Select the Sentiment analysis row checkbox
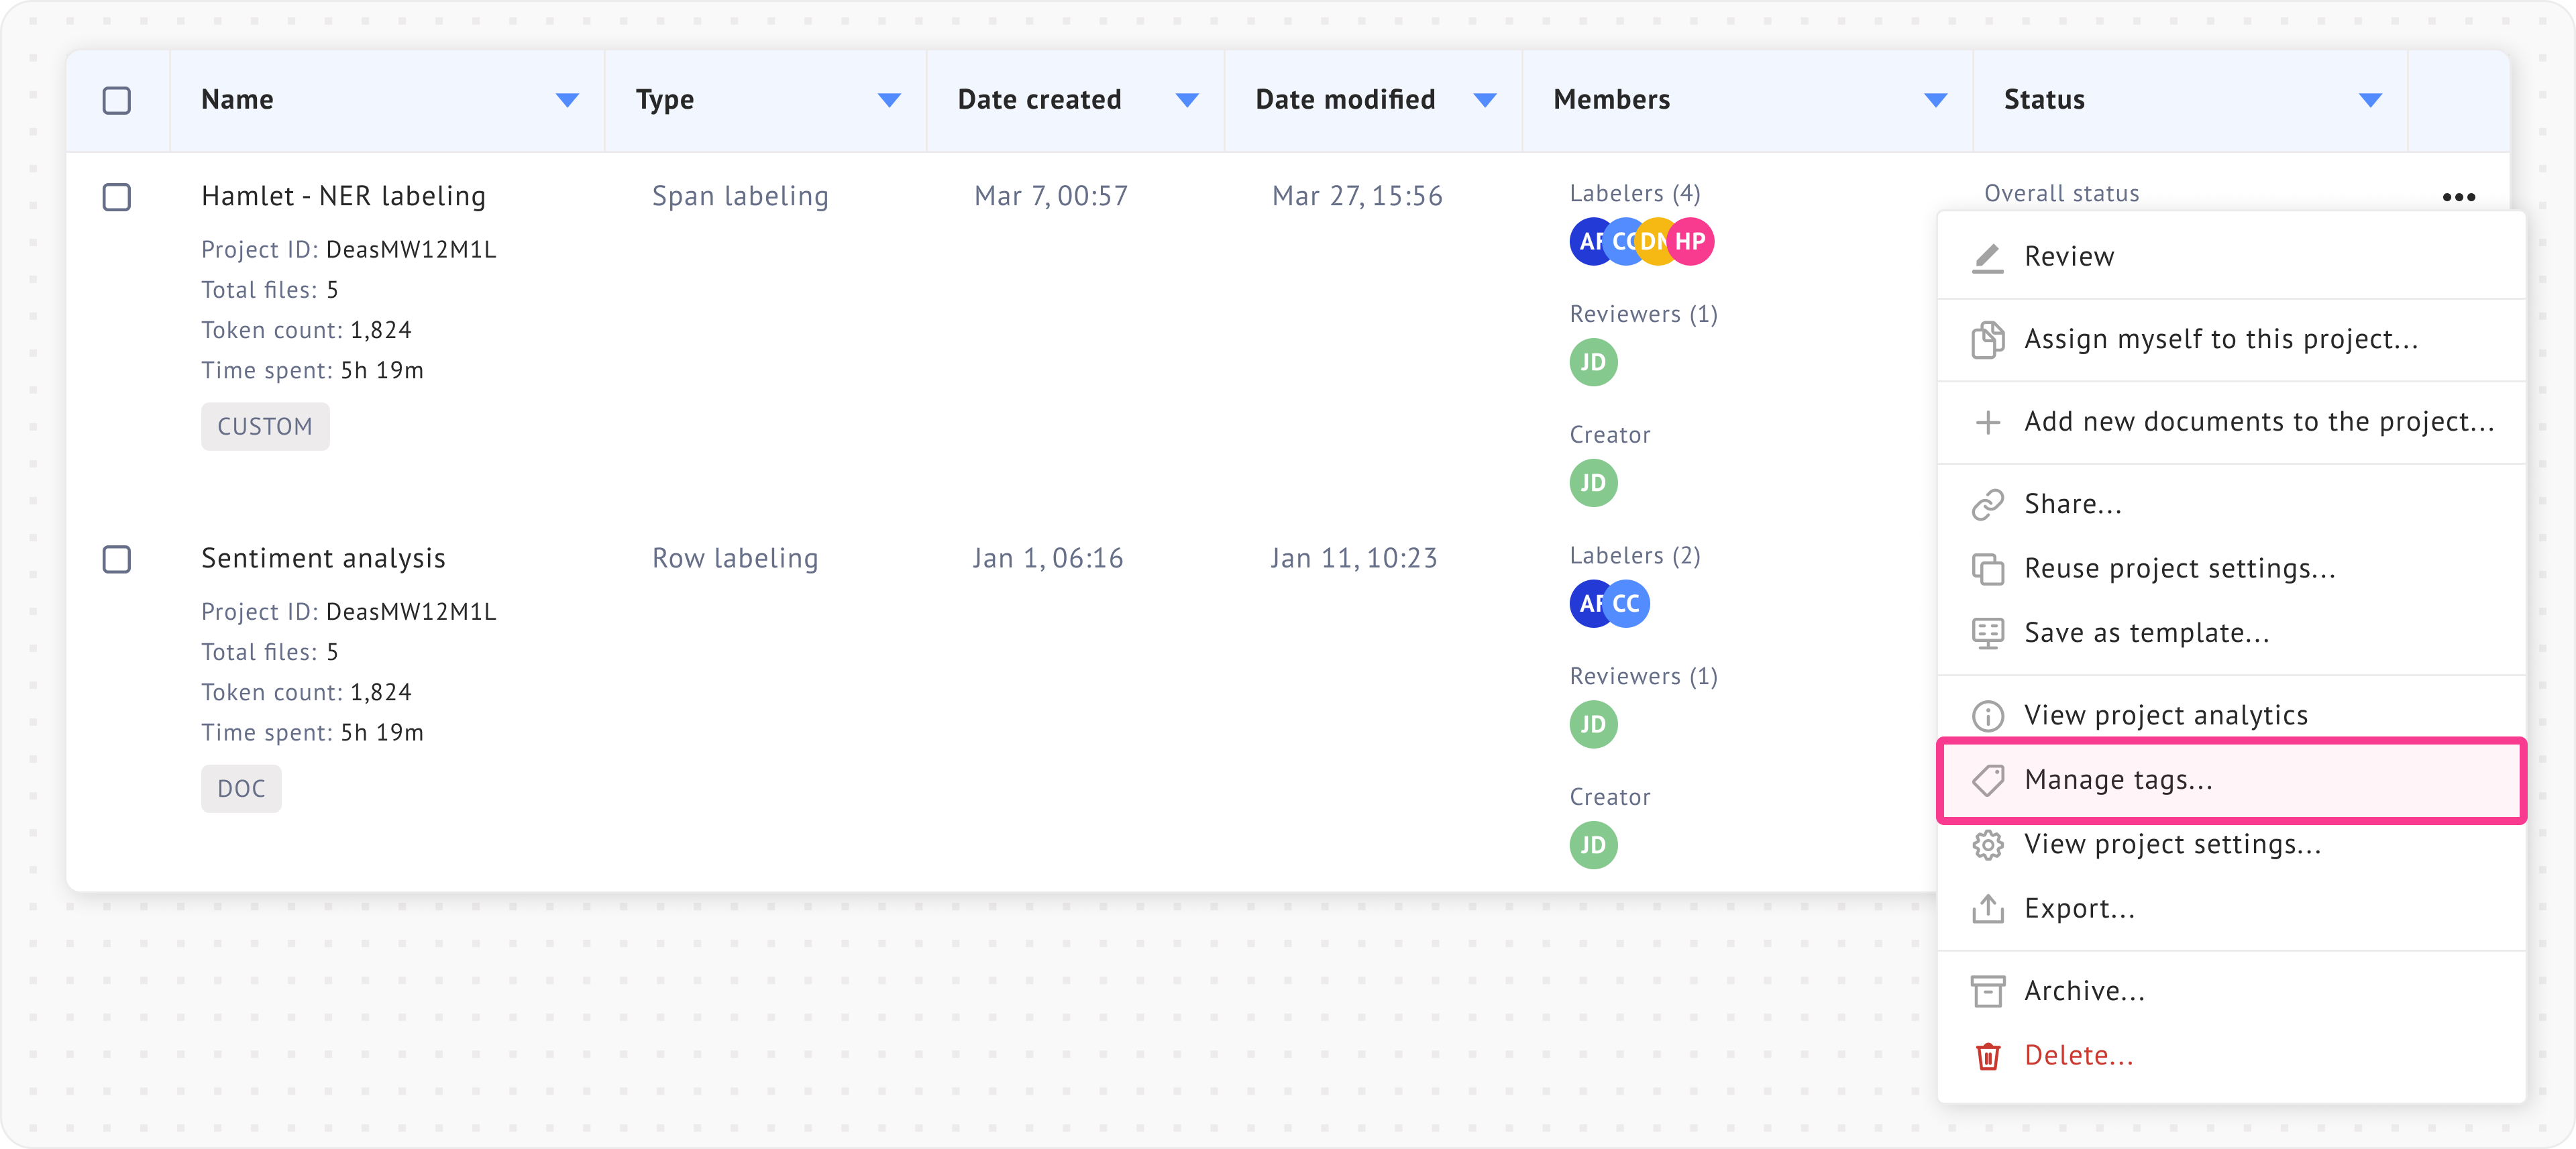The height and width of the screenshot is (1149, 2576). [117, 559]
